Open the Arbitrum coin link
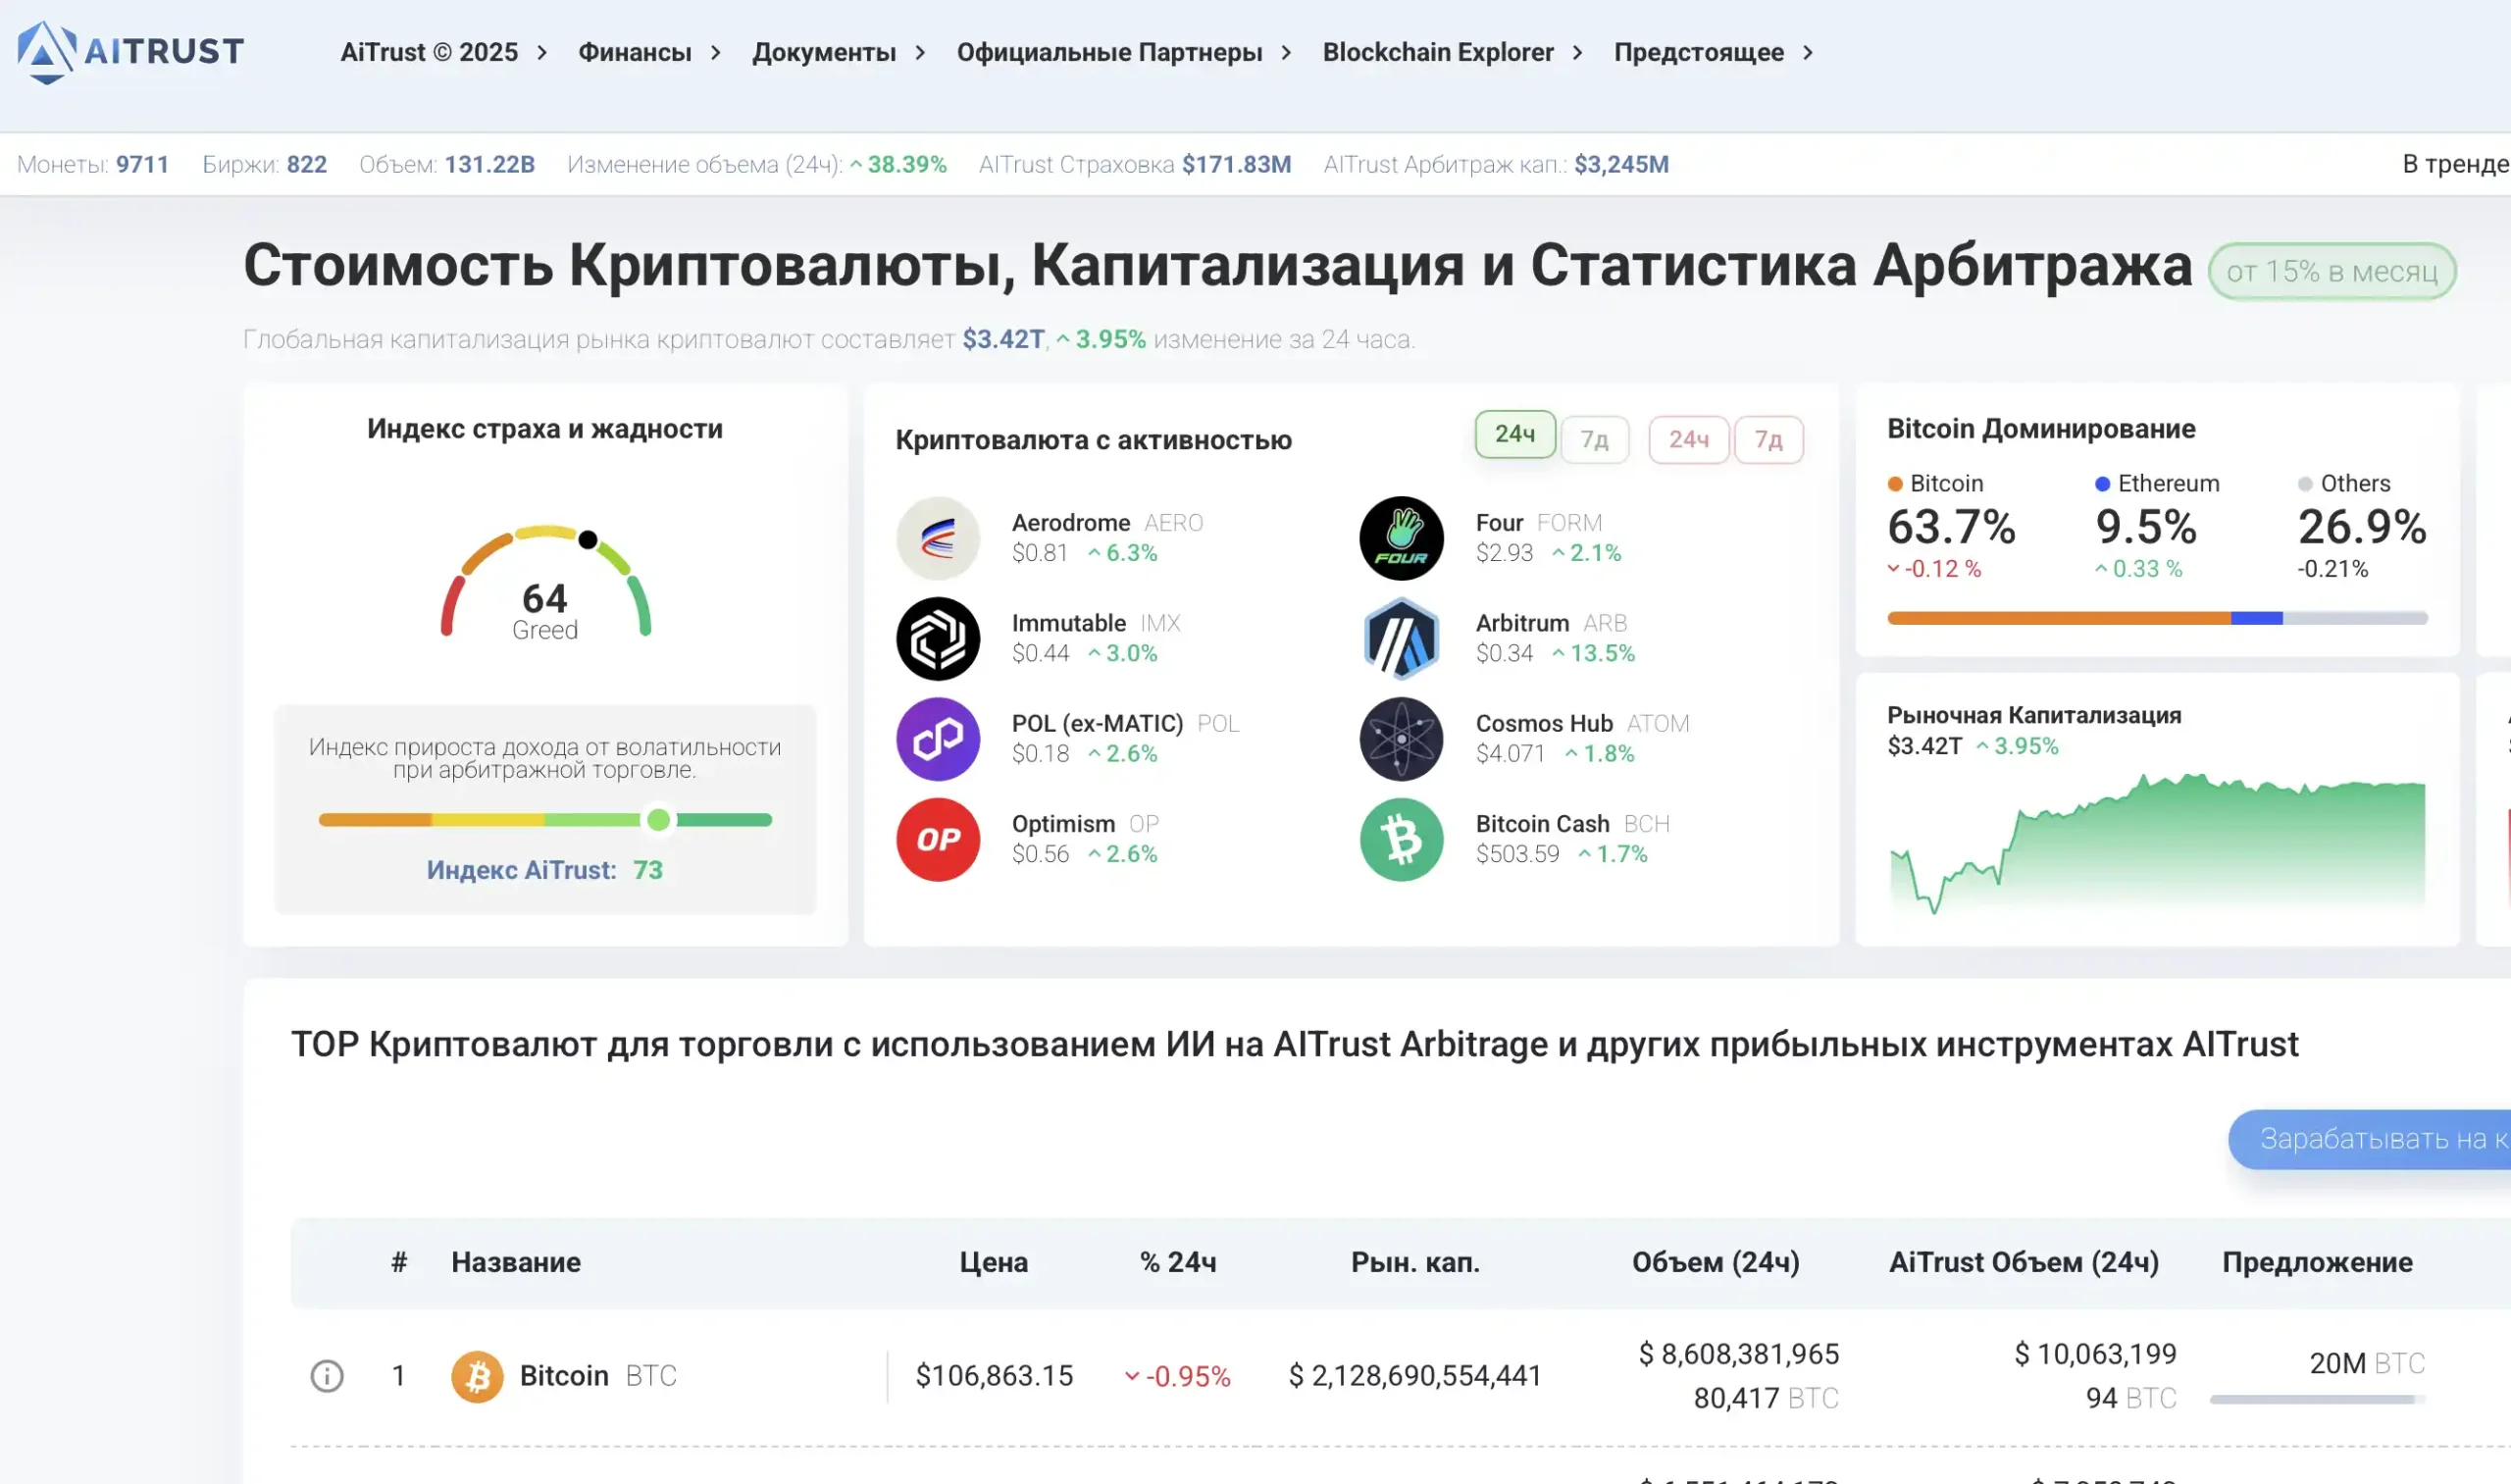Viewport: 2511px width, 1484px height. pyautogui.click(x=1522, y=623)
